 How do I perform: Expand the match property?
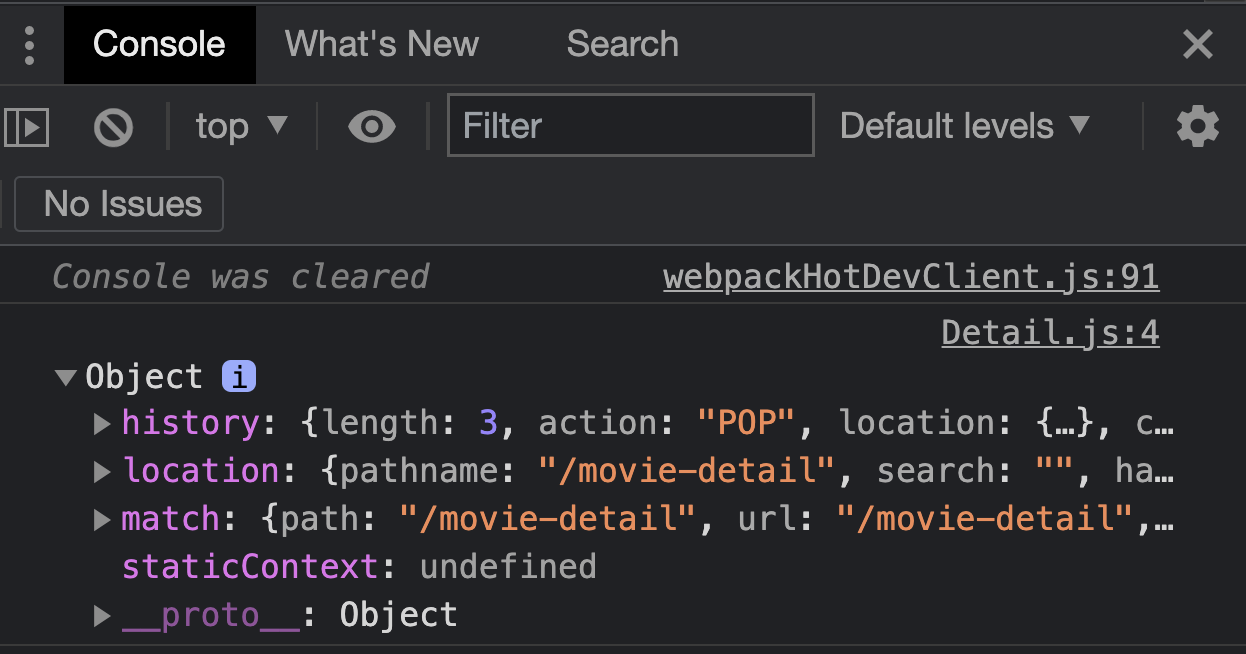(102, 519)
